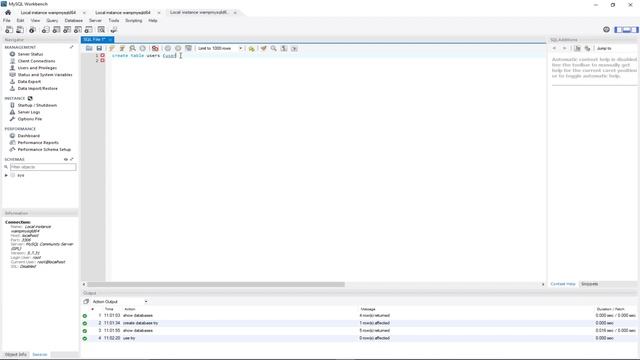Click the Schemas panel expand icon
Screen dimensions: 640x360
(x=72, y=159)
